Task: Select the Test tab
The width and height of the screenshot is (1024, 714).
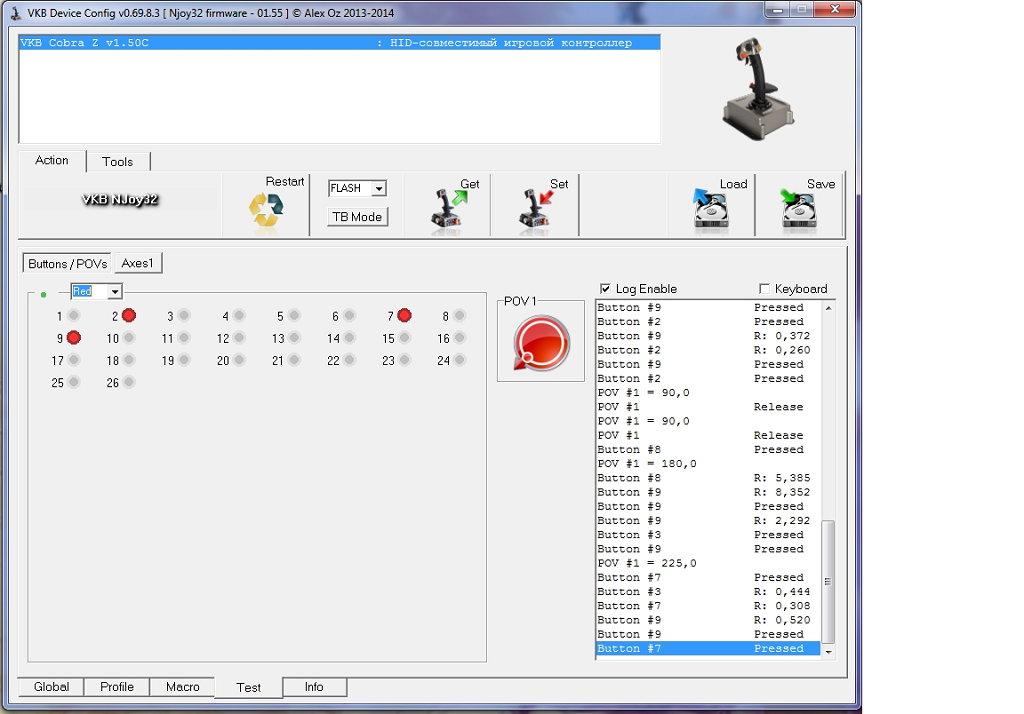Action: click(x=249, y=687)
